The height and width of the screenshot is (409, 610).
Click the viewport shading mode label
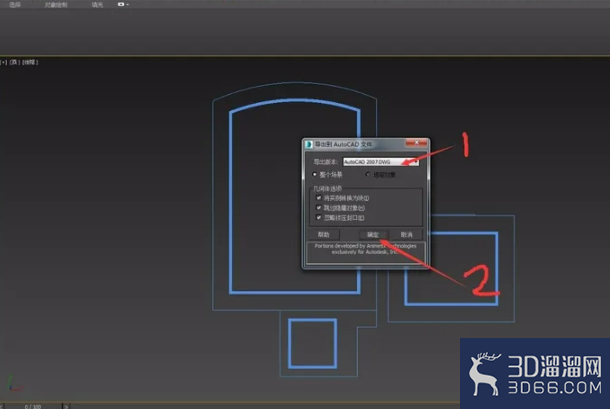(x=30, y=62)
